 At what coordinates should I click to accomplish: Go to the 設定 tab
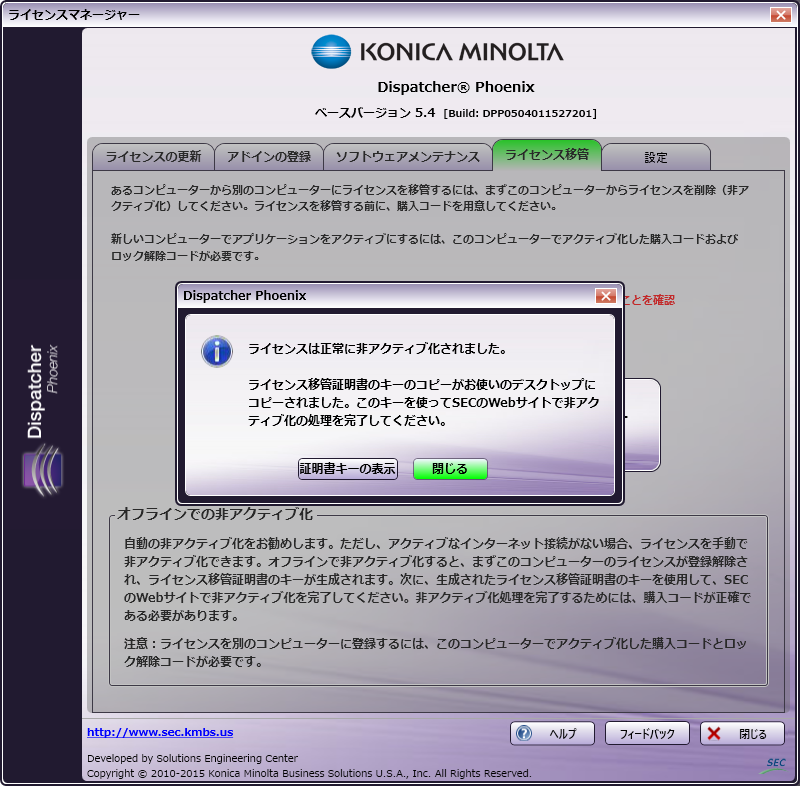coord(656,157)
